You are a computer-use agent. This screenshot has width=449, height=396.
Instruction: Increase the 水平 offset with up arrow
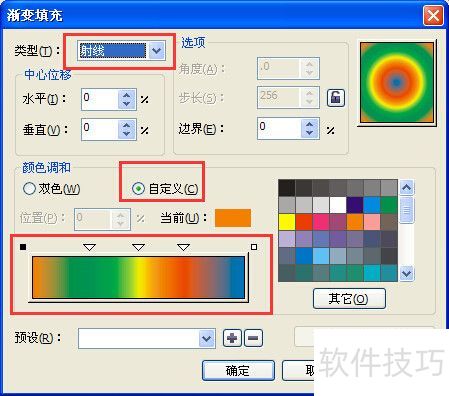tap(127, 95)
